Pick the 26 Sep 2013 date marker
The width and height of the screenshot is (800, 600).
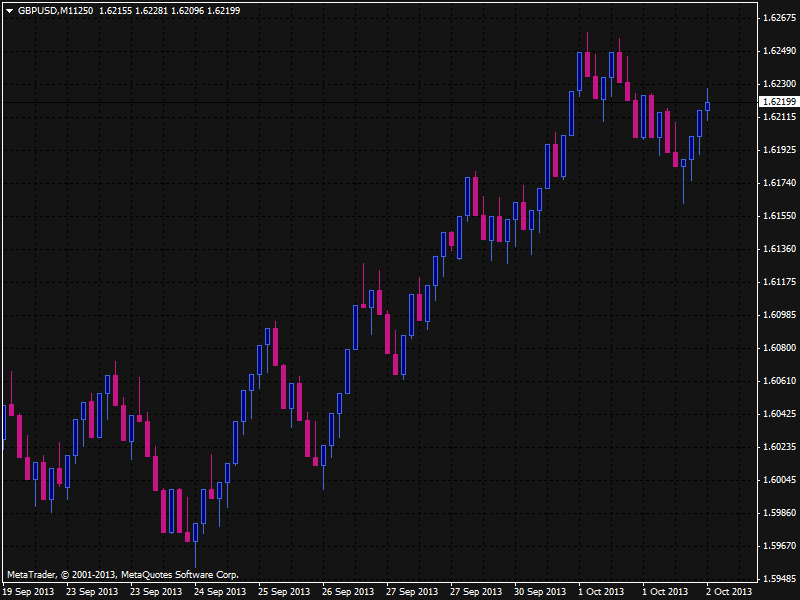pos(348,591)
